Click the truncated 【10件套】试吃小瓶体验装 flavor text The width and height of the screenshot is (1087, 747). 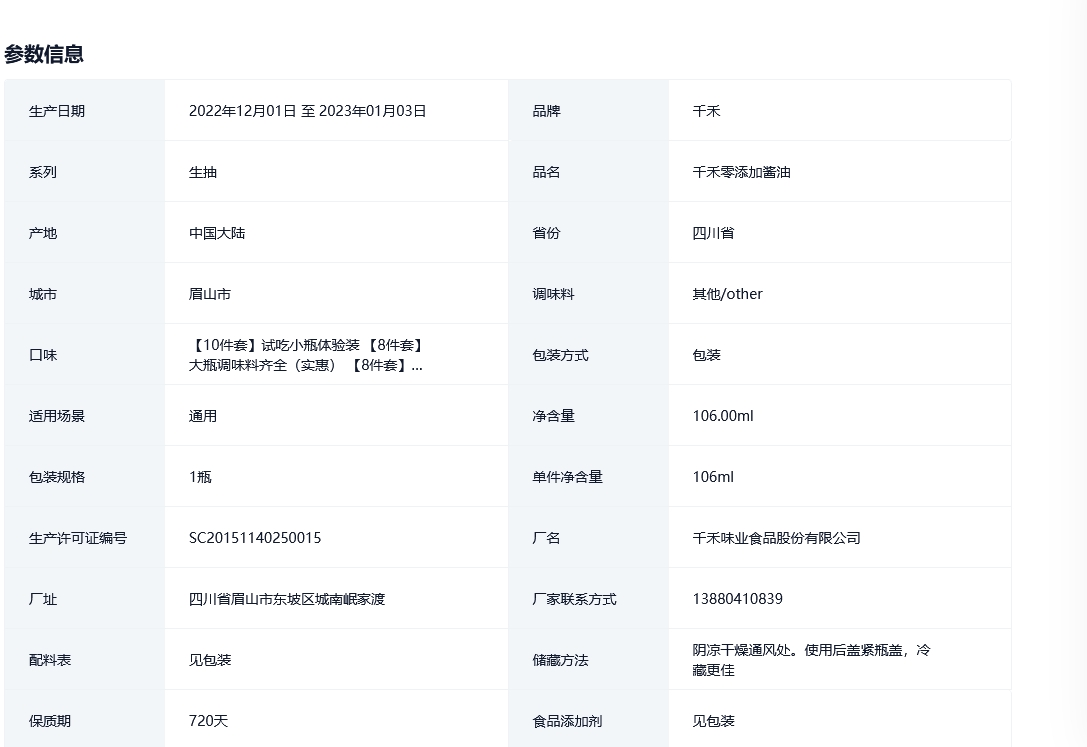pos(306,355)
